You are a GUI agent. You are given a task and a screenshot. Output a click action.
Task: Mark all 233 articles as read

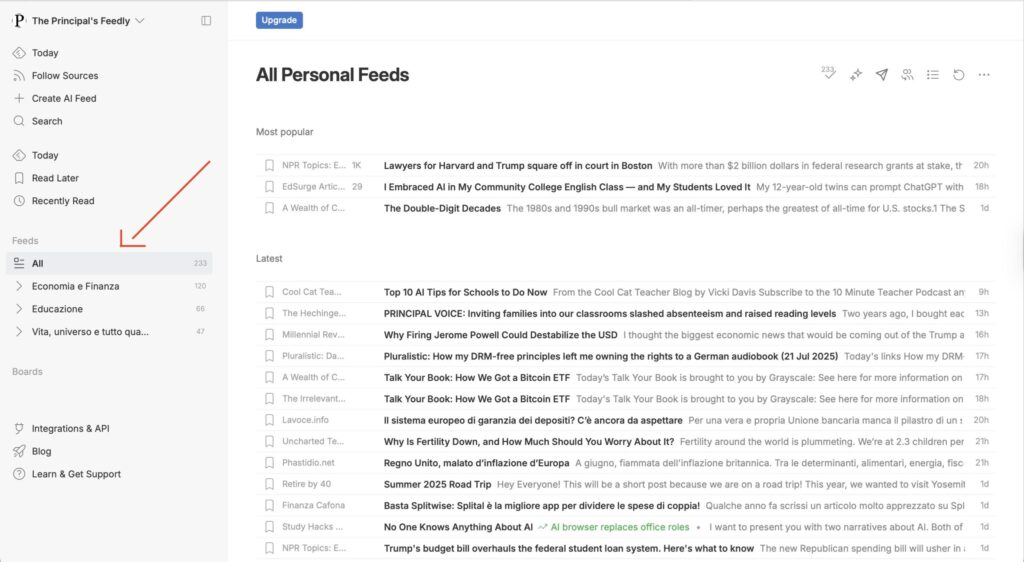point(829,75)
